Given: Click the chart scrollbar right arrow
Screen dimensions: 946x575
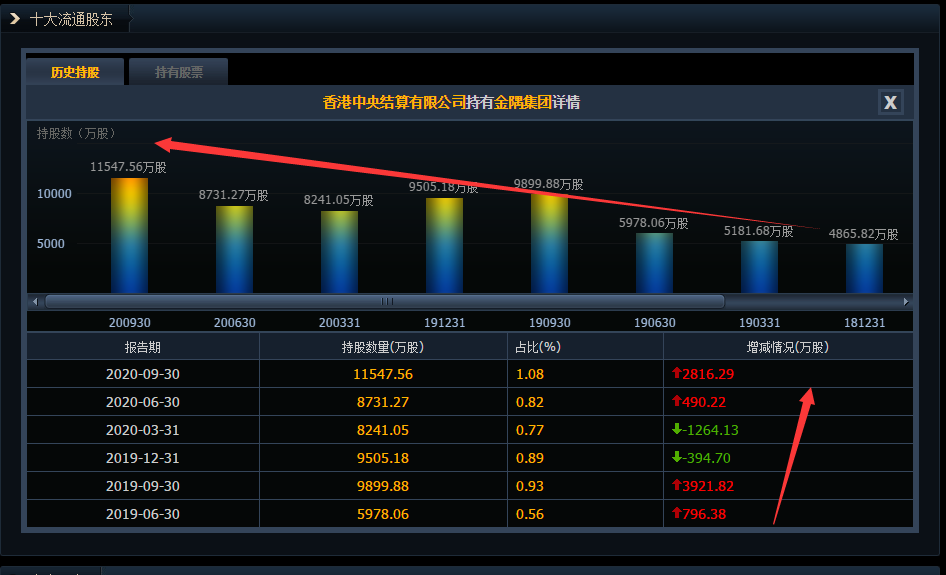Looking at the screenshot, I should pos(906,302).
